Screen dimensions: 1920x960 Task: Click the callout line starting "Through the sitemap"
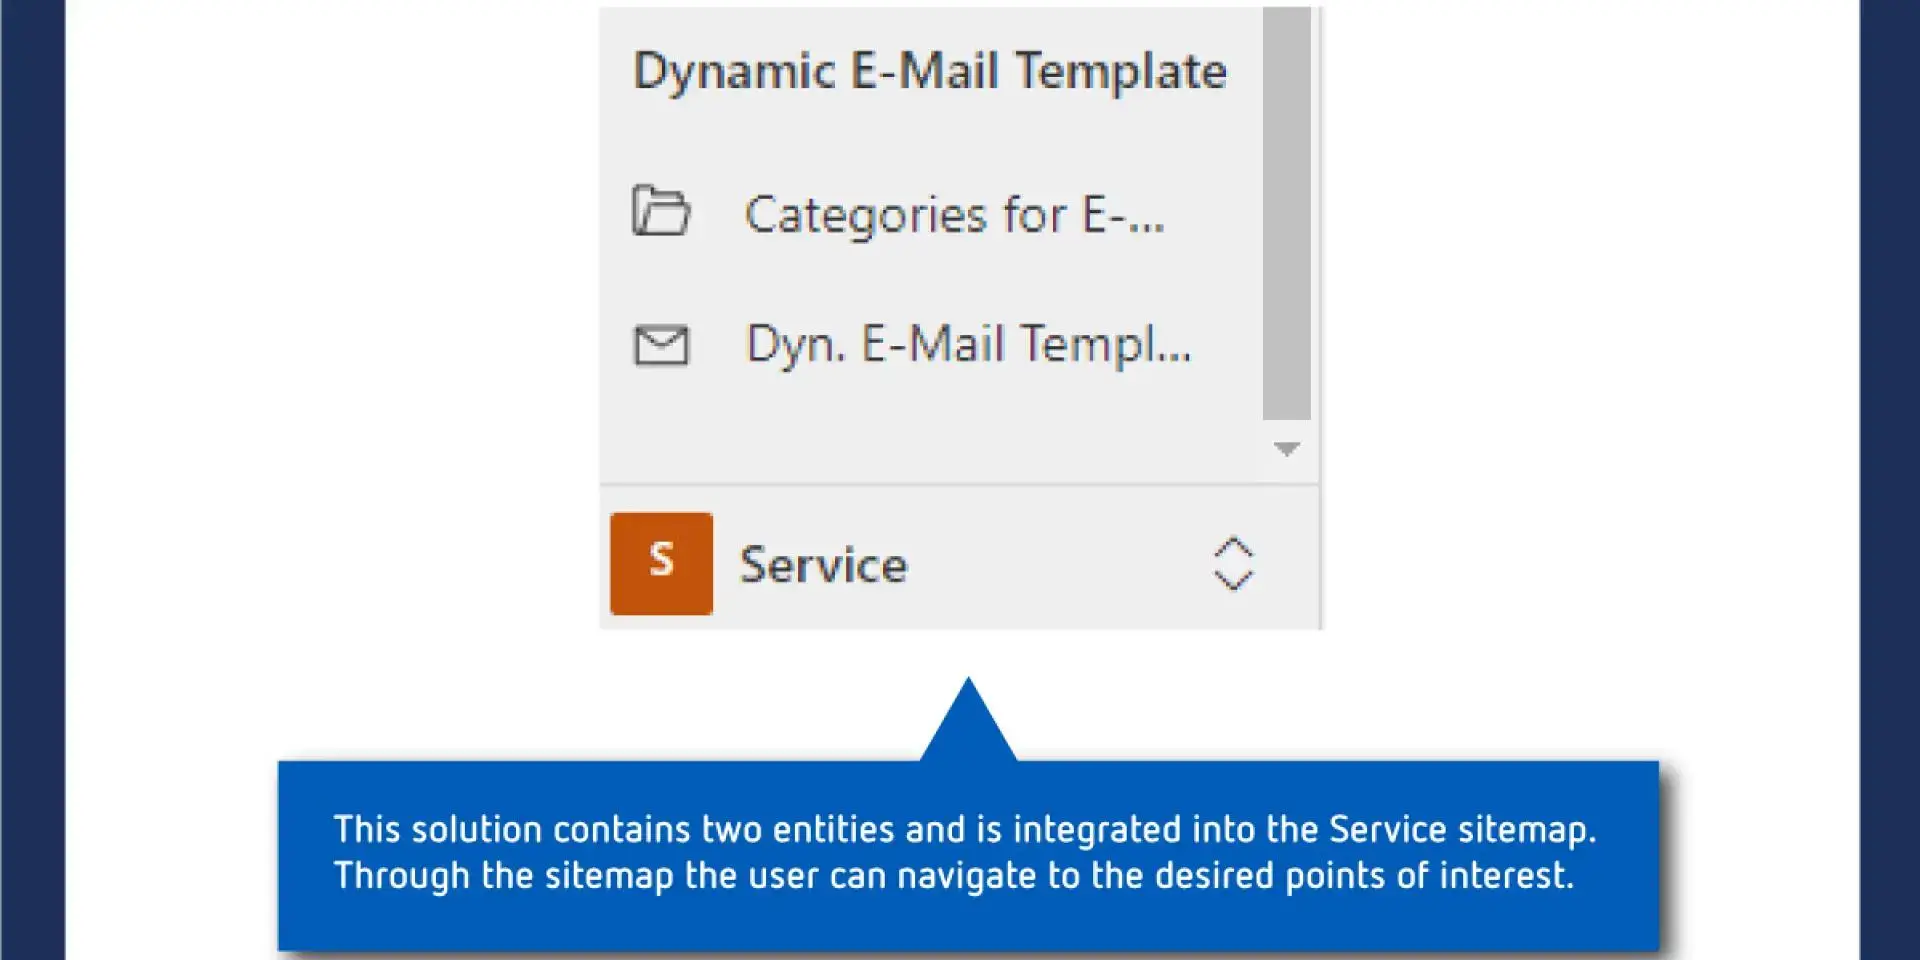(954, 876)
